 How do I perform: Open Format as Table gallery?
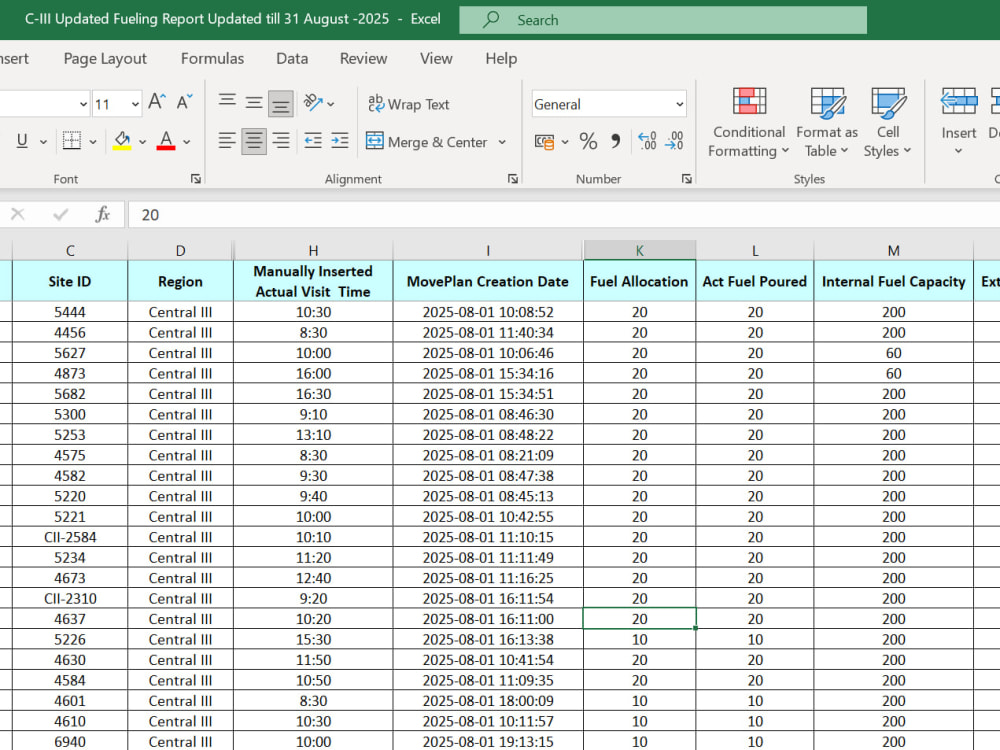click(827, 122)
